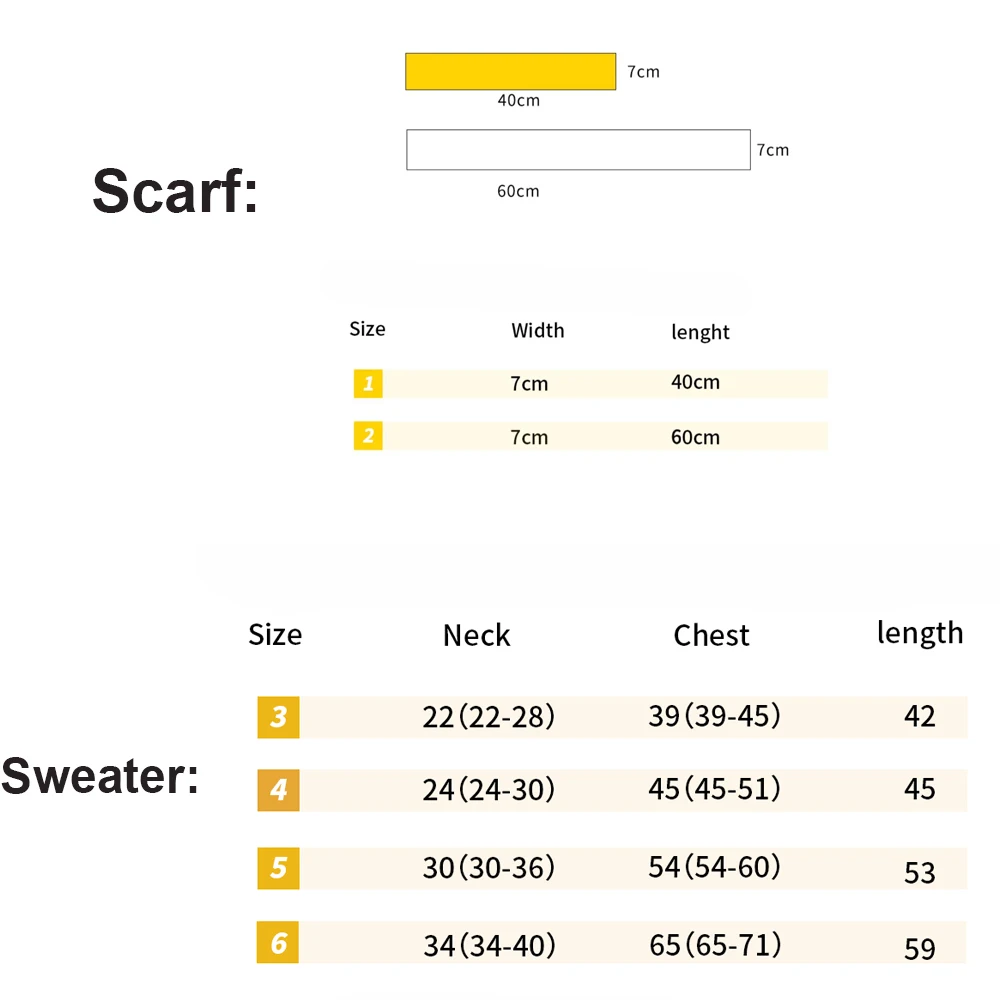Click the white 60cm scarf rectangle
The image size is (1000, 1000).
click(x=578, y=149)
